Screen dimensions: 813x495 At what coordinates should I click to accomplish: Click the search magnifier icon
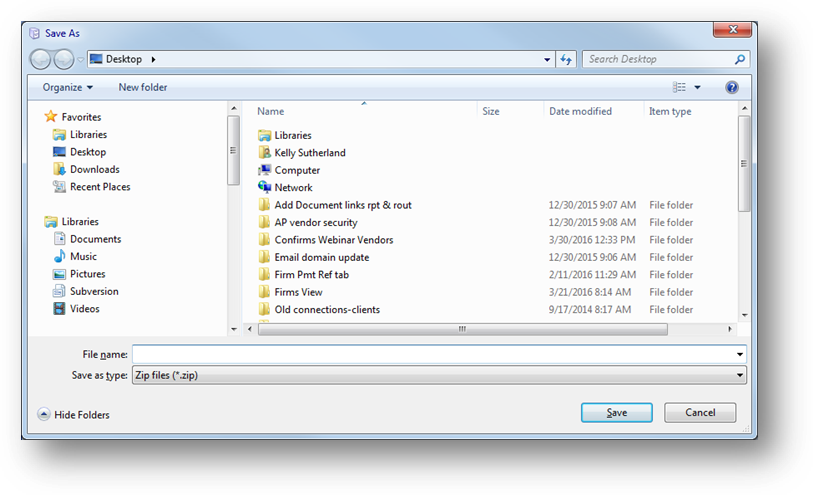[x=740, y=59]
